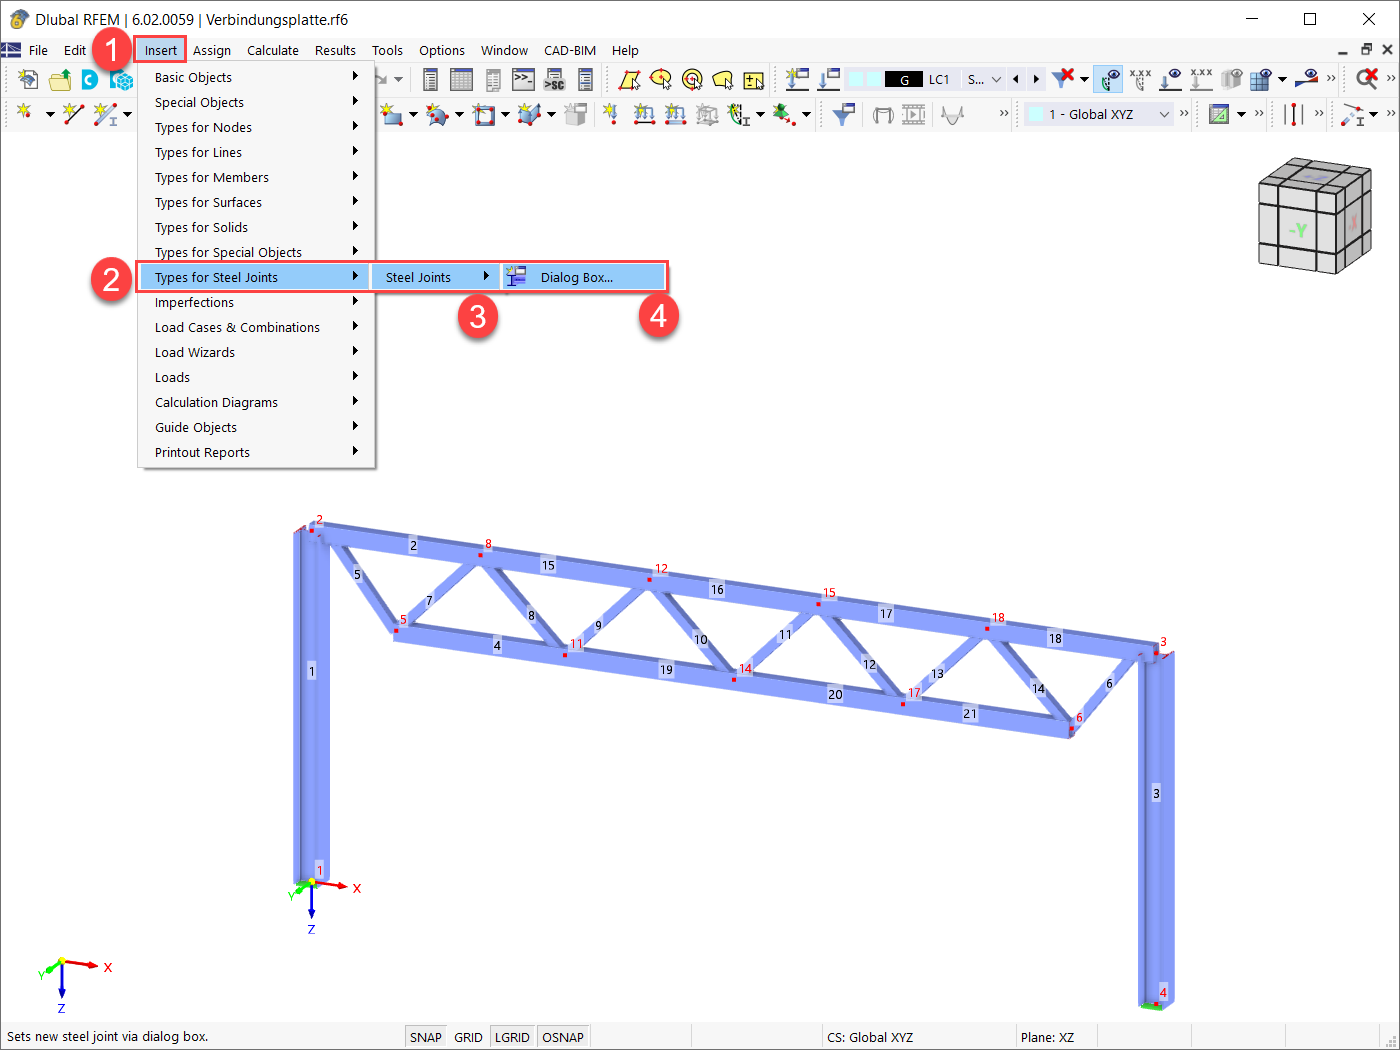Click the delete results magnifier icon

(x=1367, y=79)
